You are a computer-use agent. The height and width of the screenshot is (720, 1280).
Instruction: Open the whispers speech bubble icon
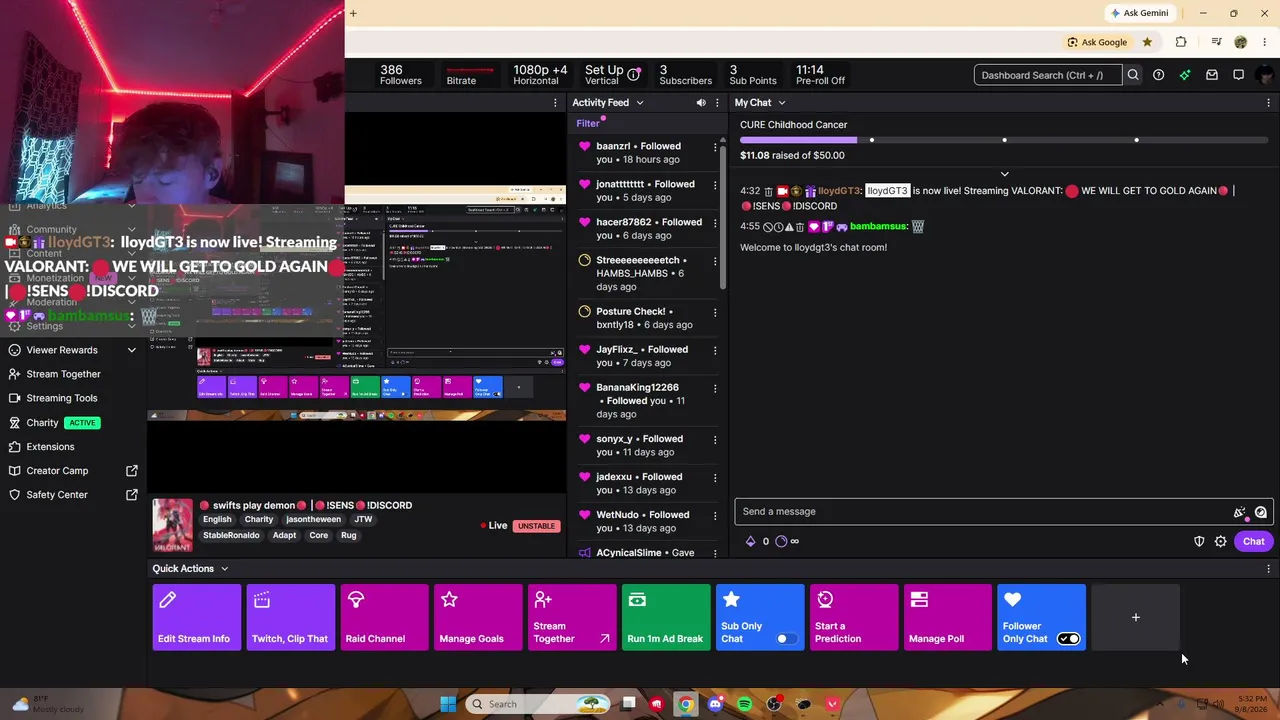[x=1238, y=75]
